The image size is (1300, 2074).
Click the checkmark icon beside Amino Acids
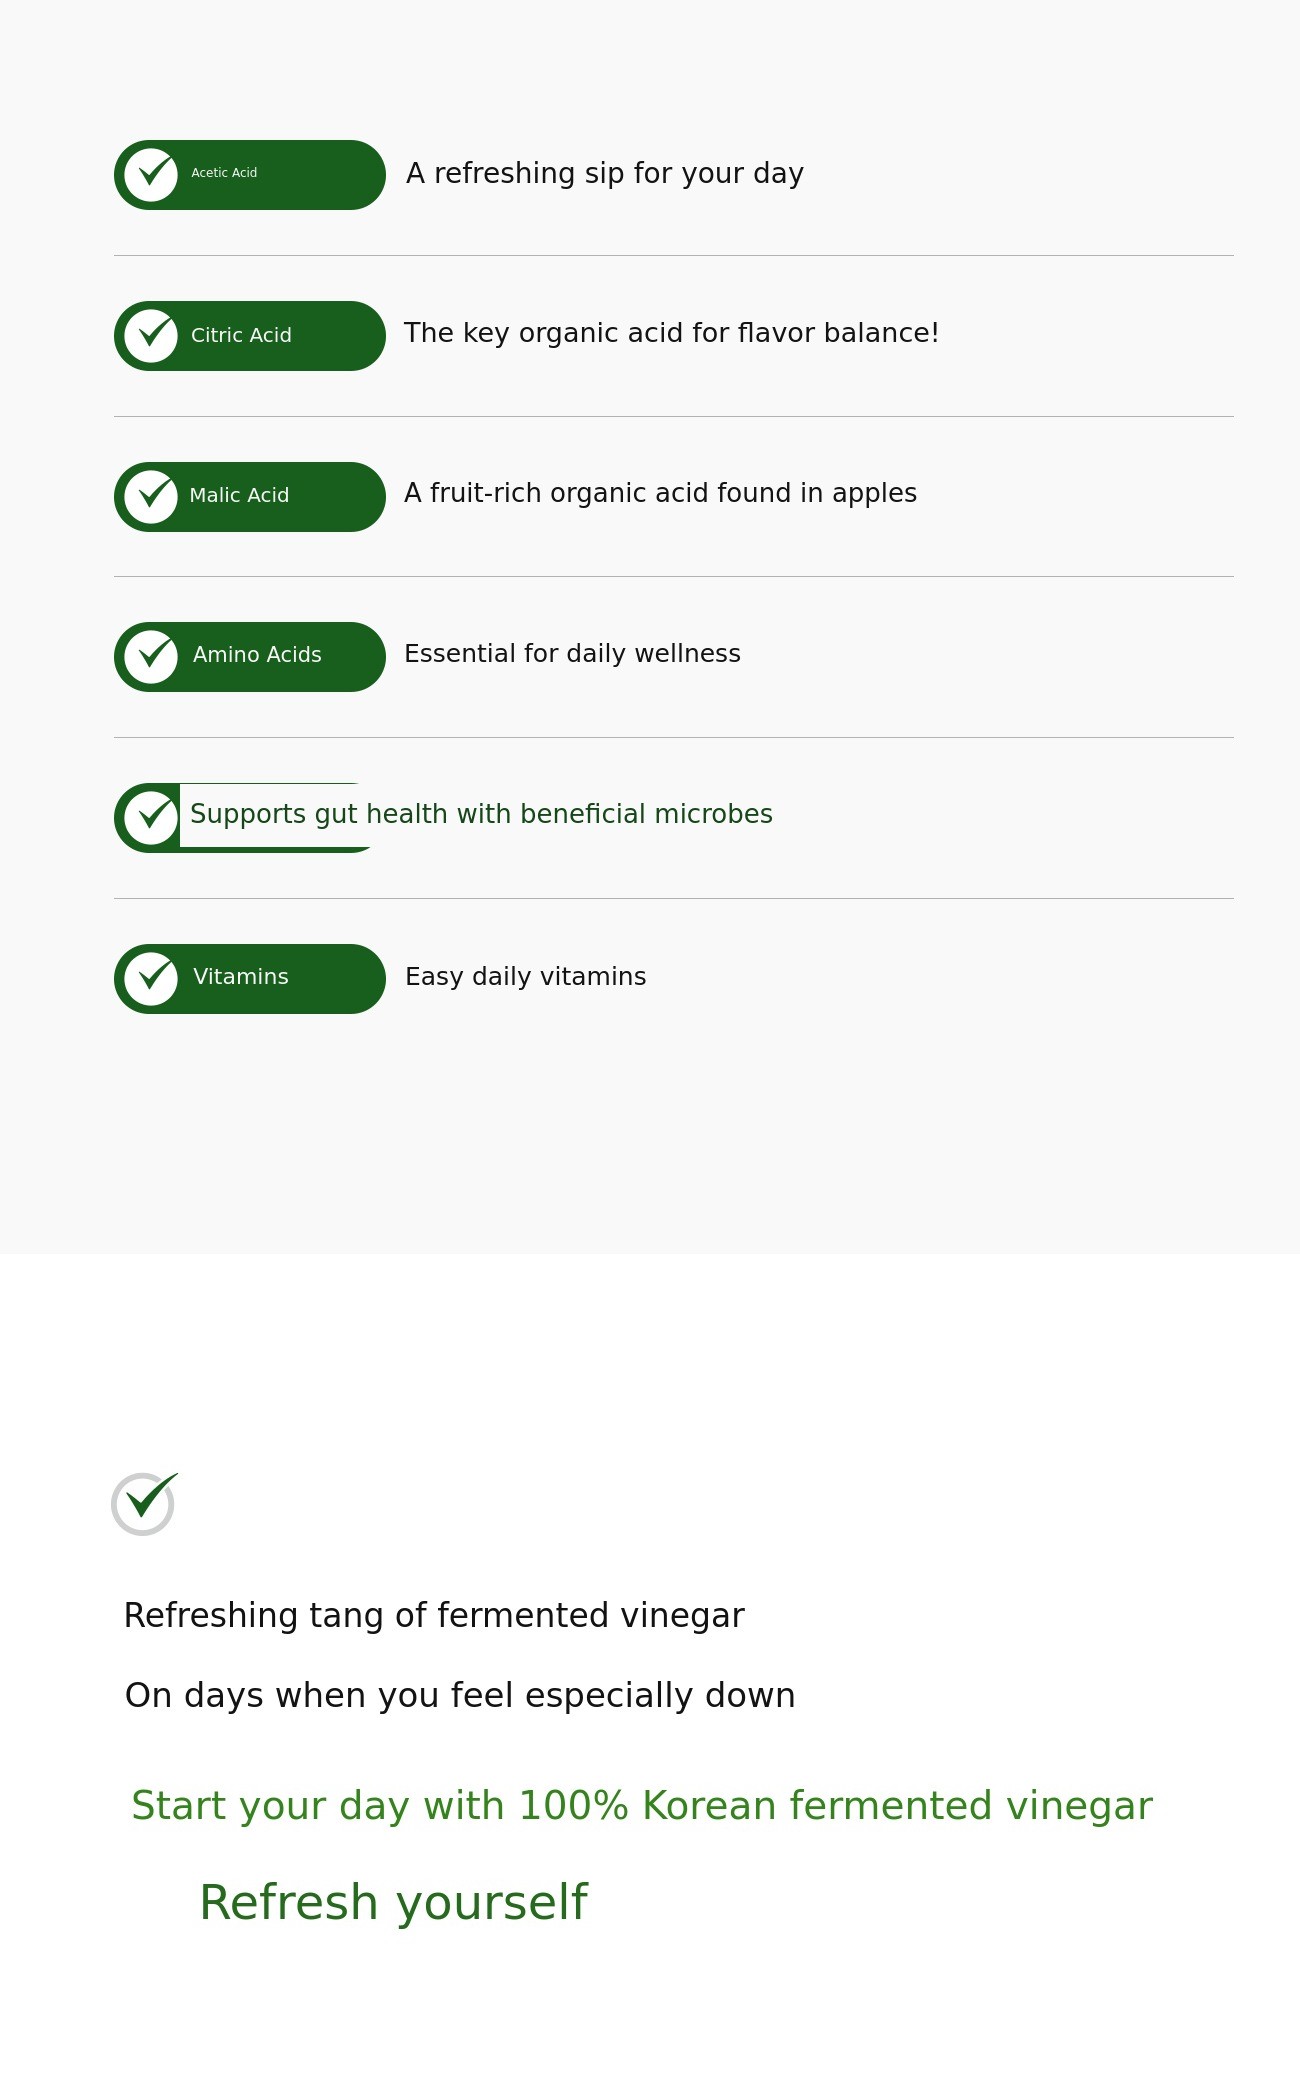(151, 657)
